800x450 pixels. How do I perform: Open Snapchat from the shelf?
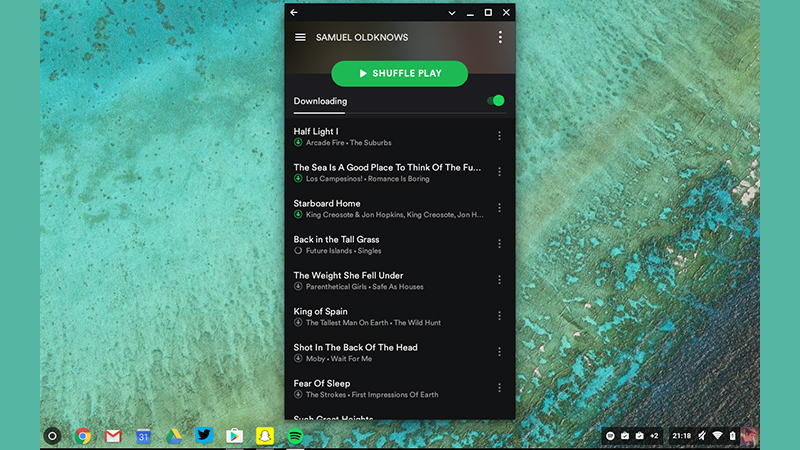(x=265, y=436)
